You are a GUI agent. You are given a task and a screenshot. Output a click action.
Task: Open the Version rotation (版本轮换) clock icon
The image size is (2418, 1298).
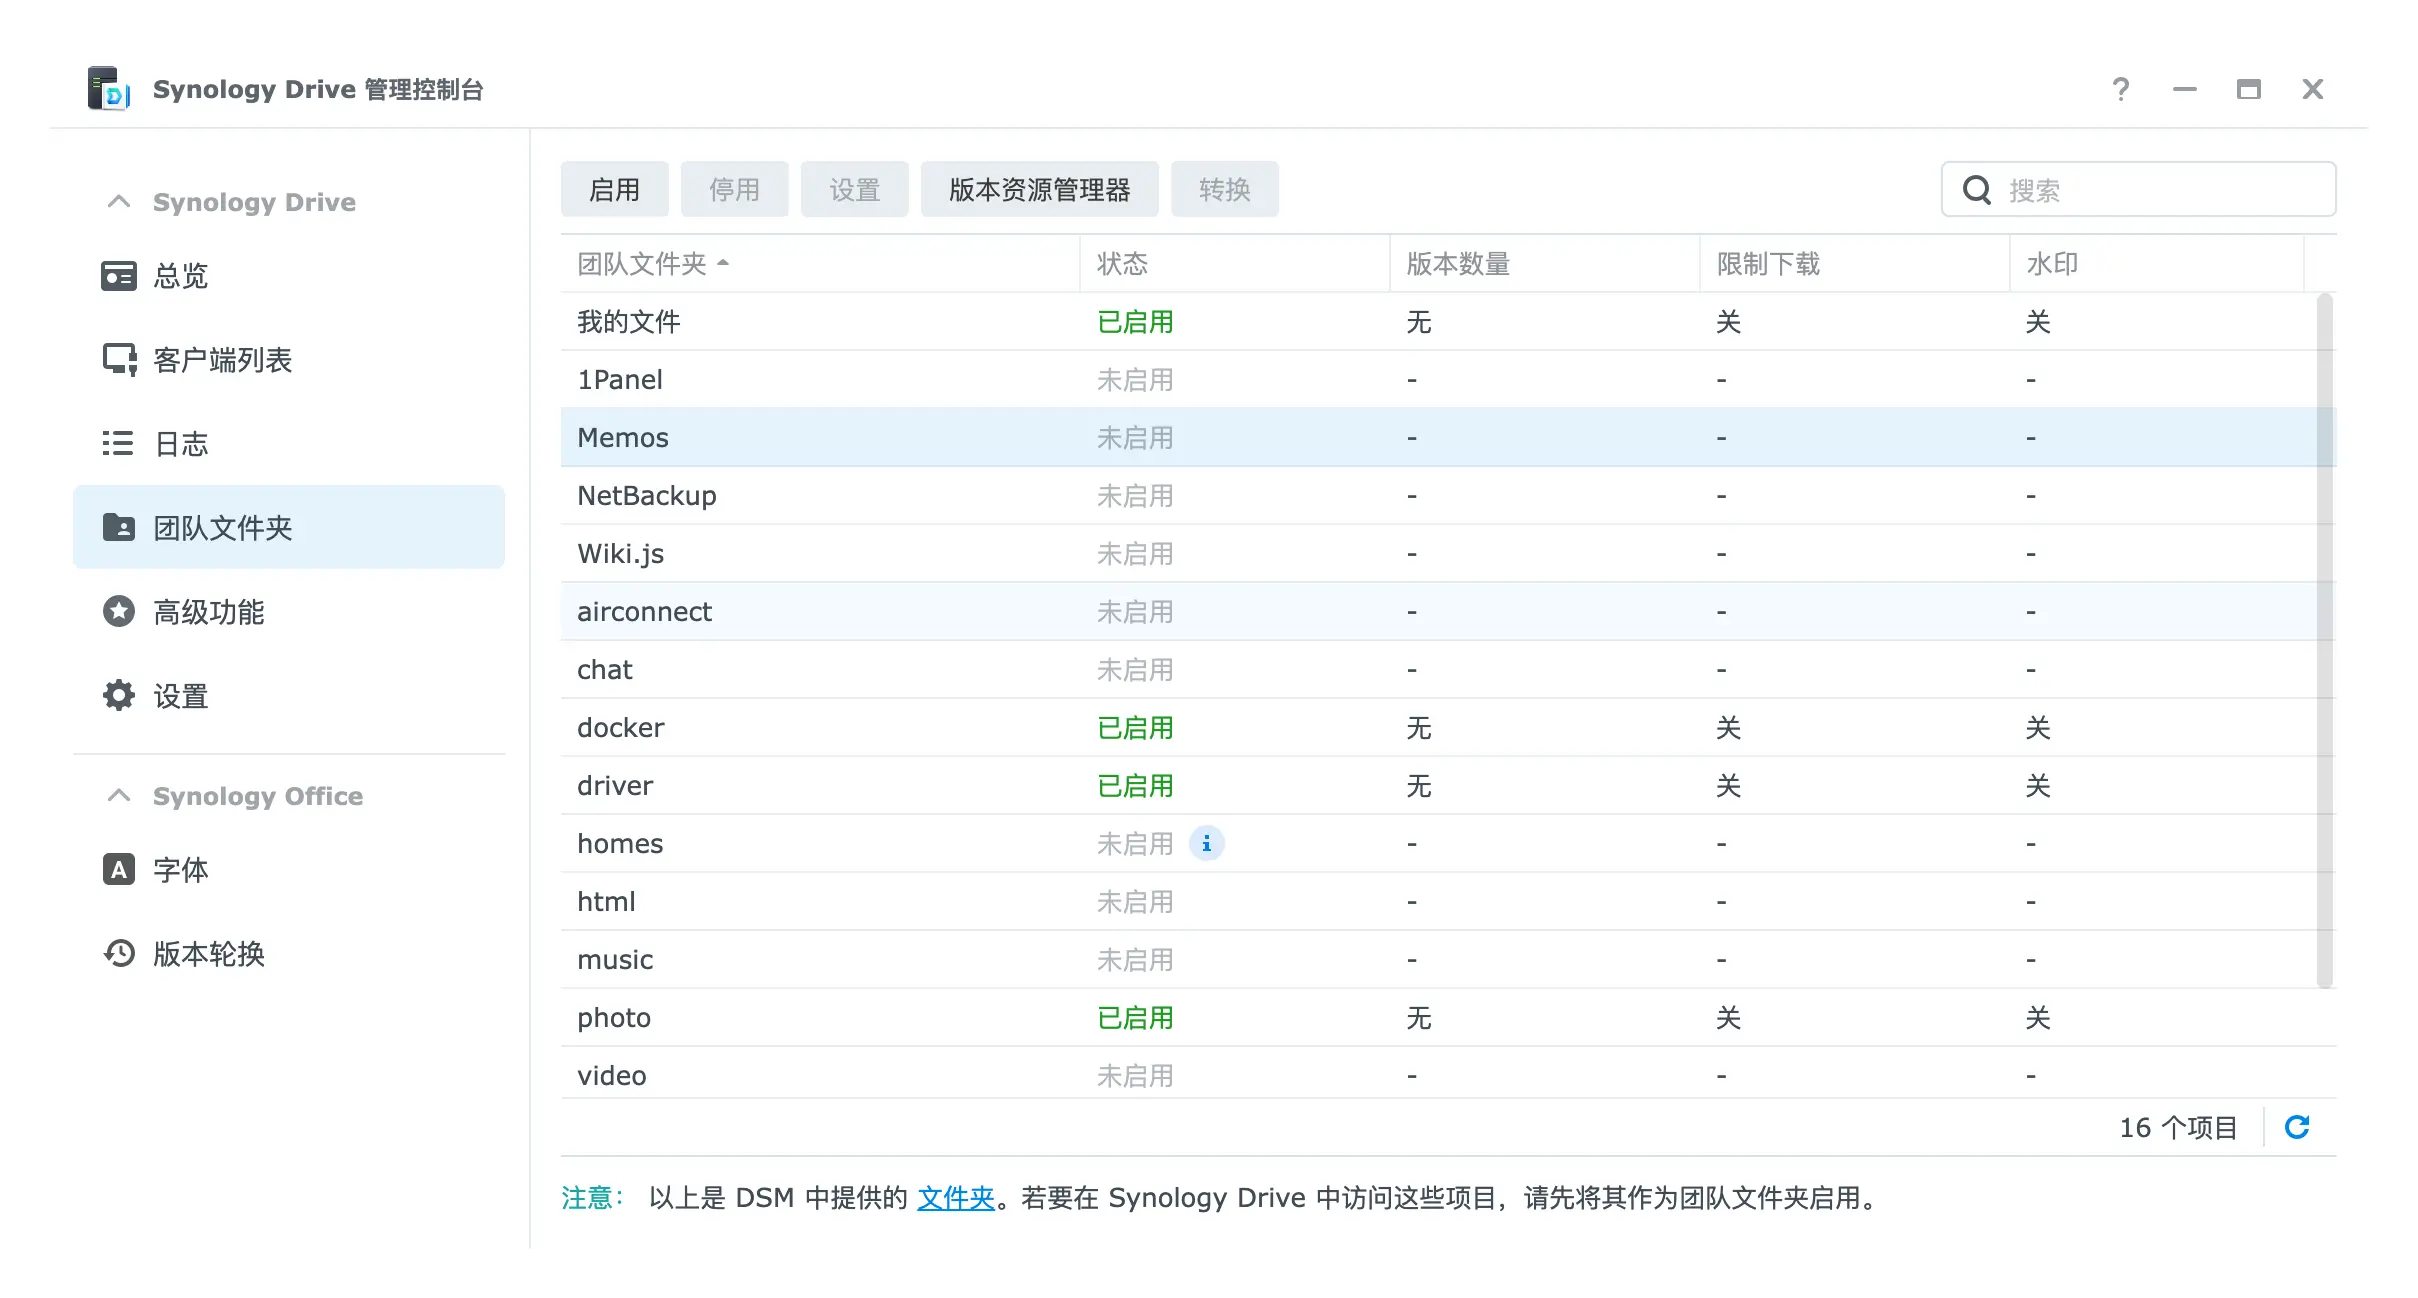click(119, 954)
